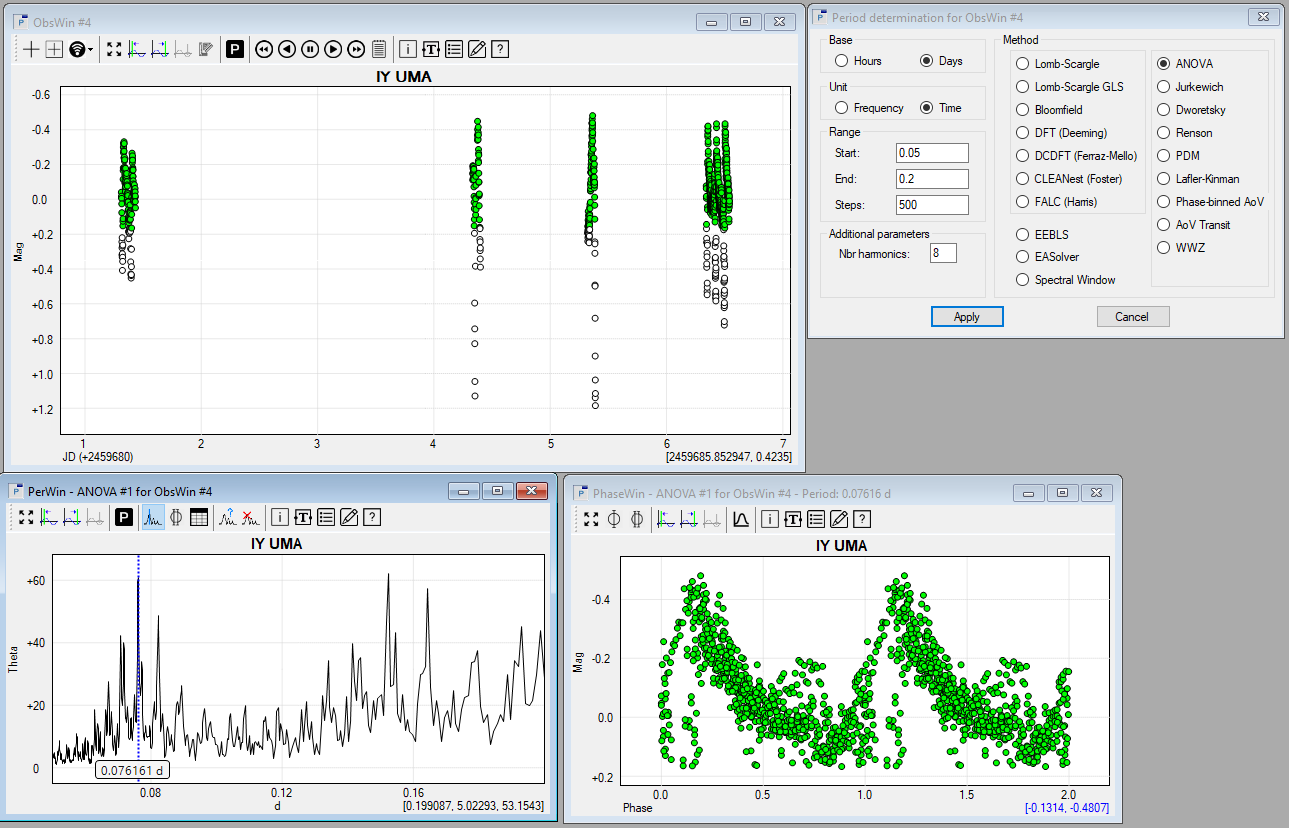Select the Hours base option
Screen dimensions: 1289x828
pyautogui.click(x=842, y=61)
